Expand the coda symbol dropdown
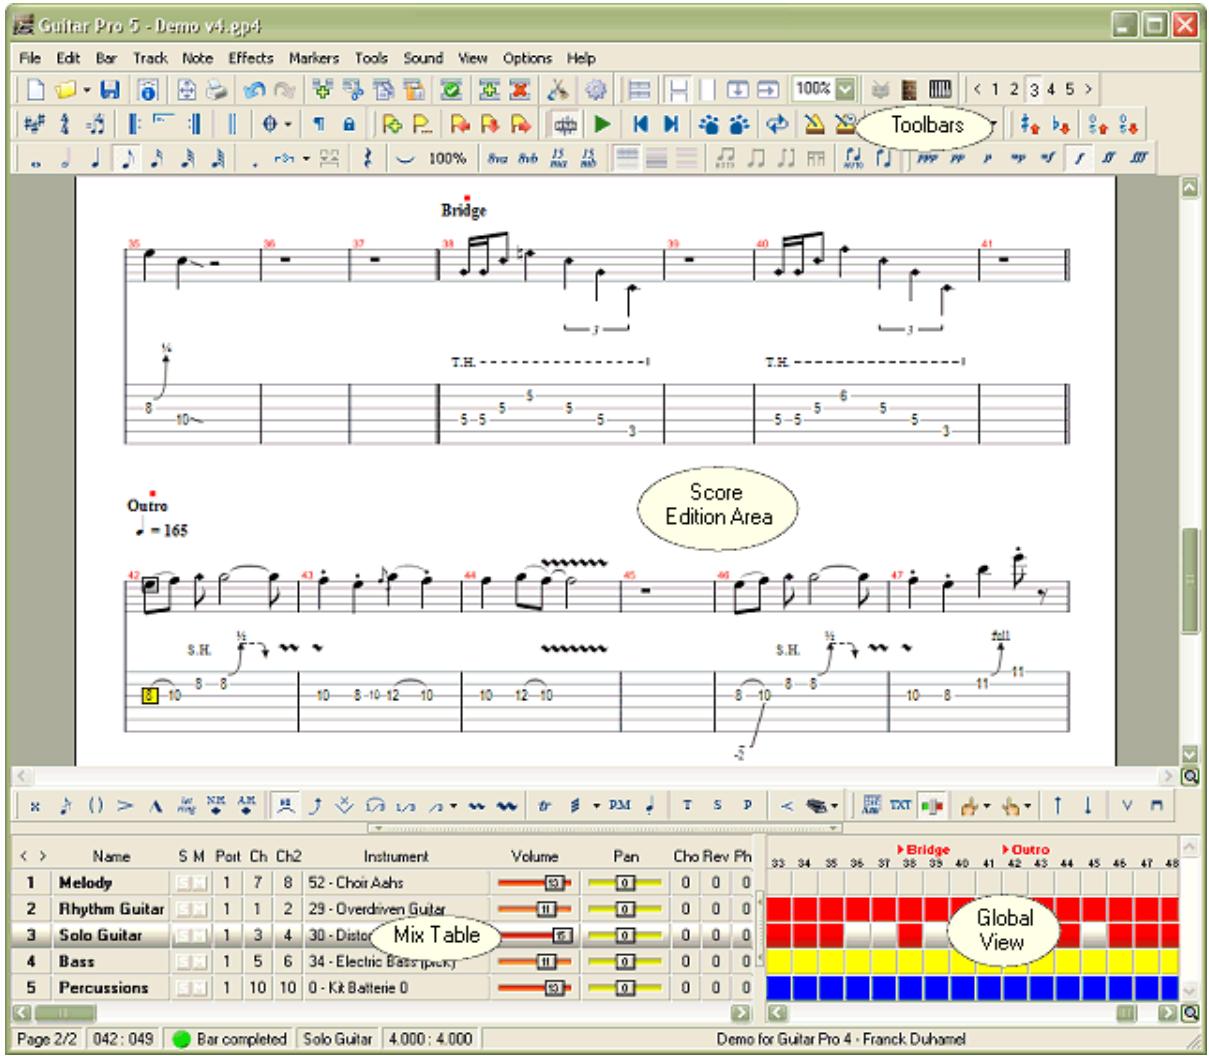Image resolution: width=1209 pixels, height=1056 pixels. click(290, 124)
